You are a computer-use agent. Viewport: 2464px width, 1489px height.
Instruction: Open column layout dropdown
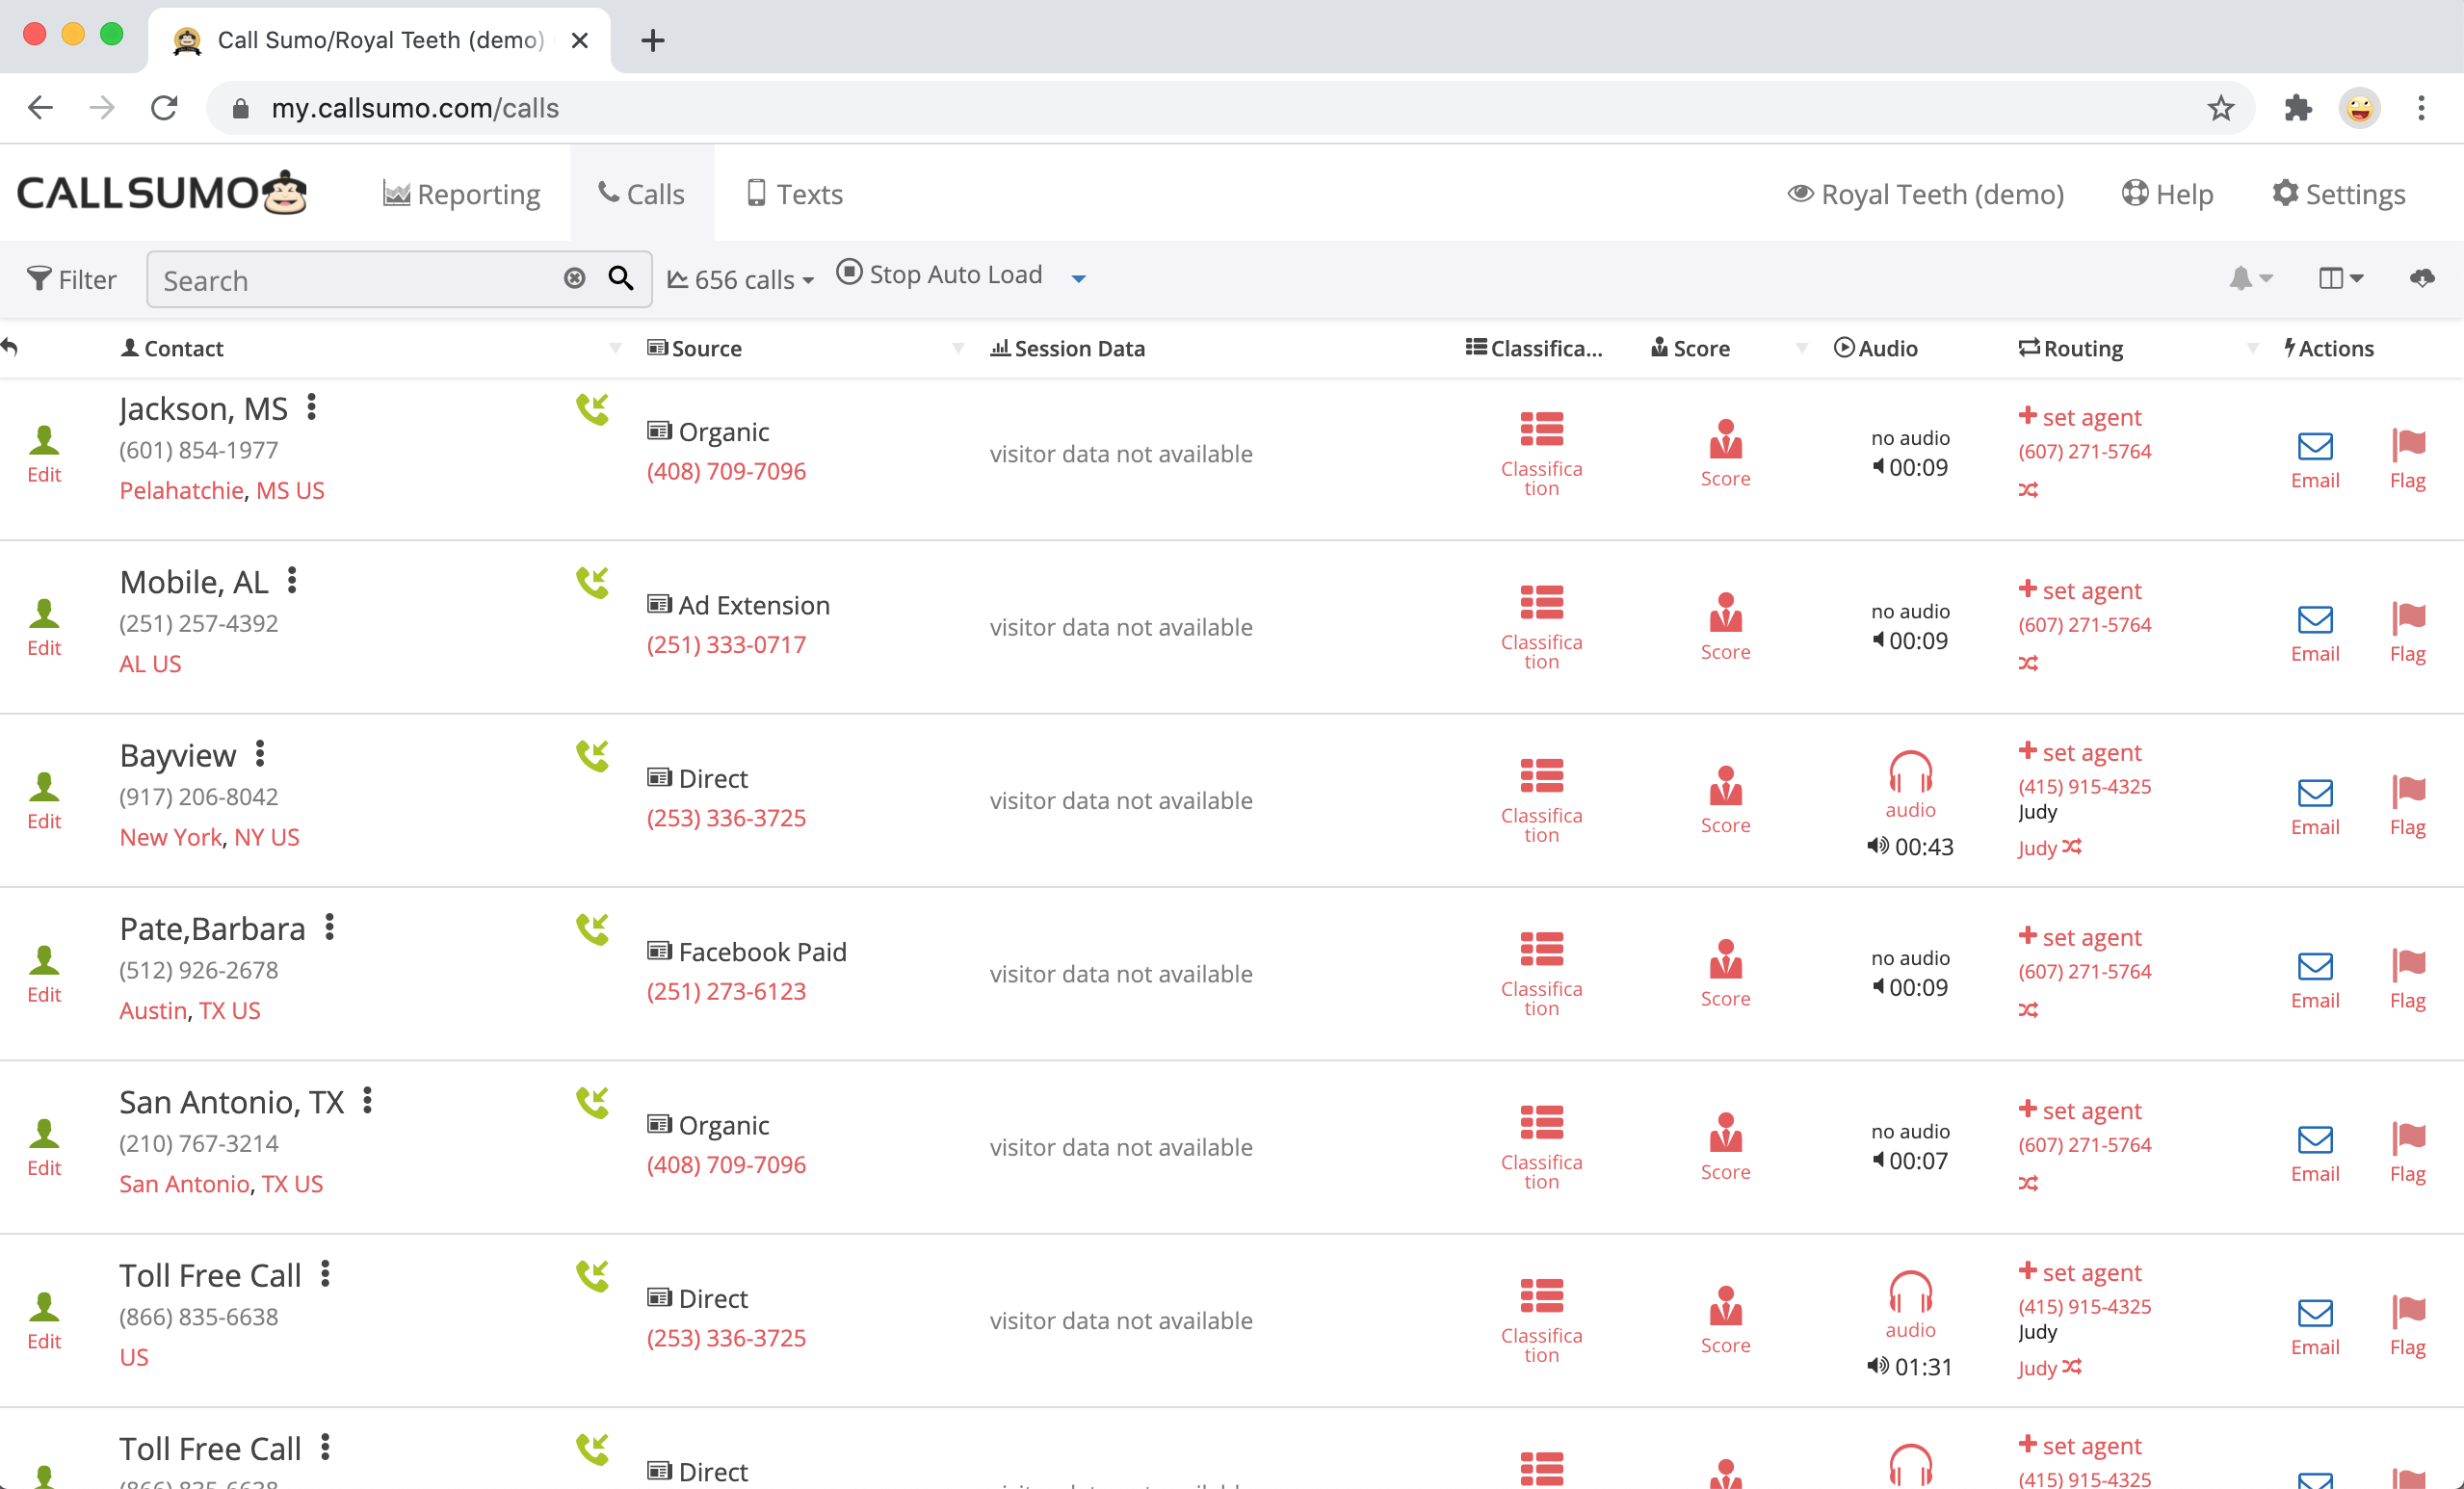pyautogui.click(x=2340, y=279)
